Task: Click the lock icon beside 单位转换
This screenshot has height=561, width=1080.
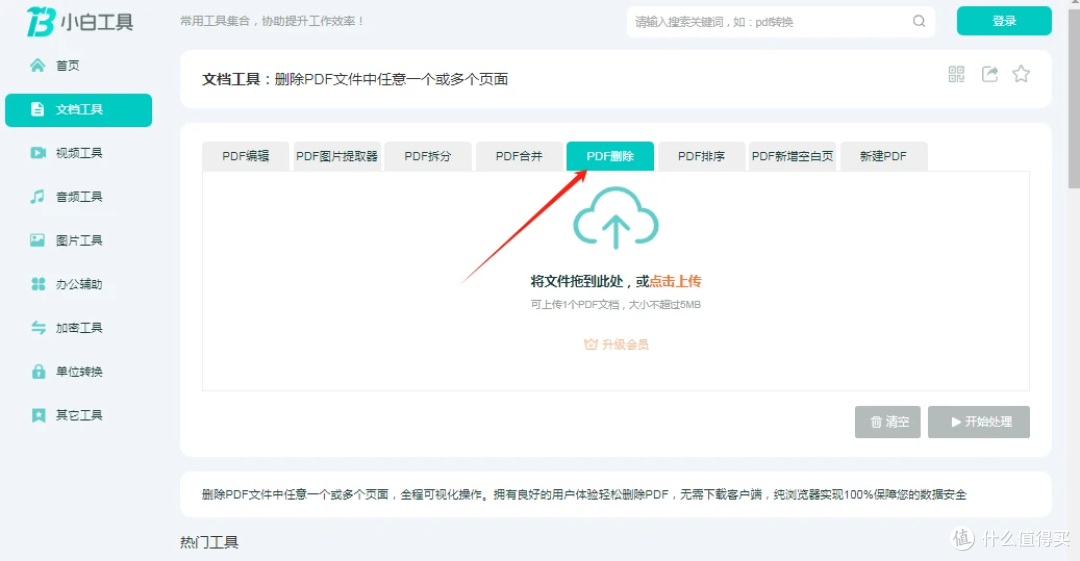Action: (38, 371)
